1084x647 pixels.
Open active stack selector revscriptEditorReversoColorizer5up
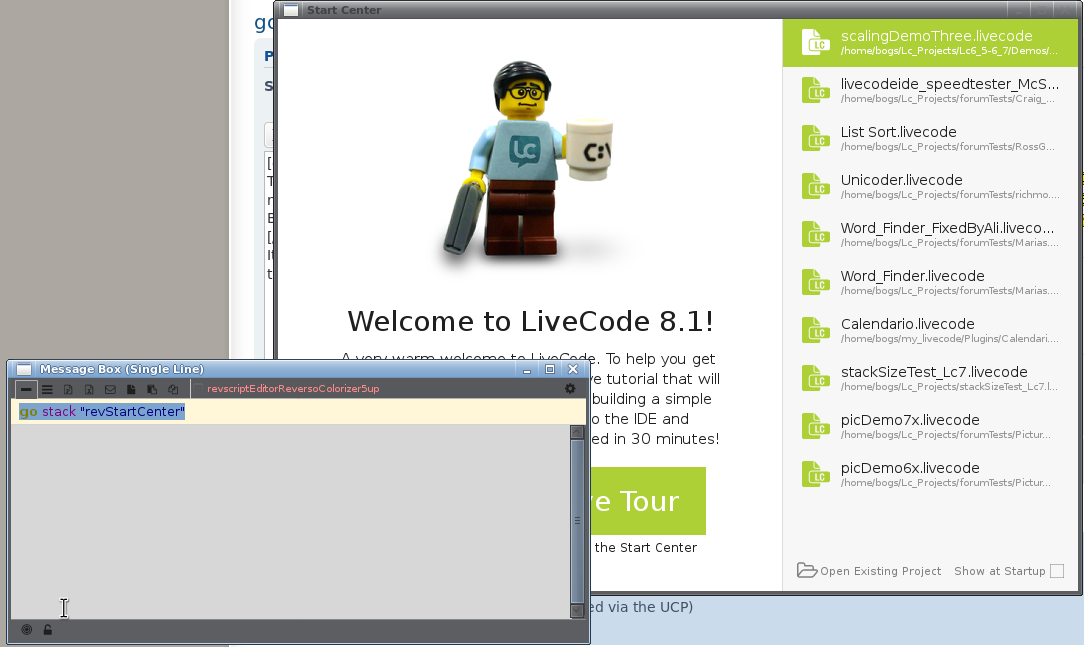tap(293, 388)
